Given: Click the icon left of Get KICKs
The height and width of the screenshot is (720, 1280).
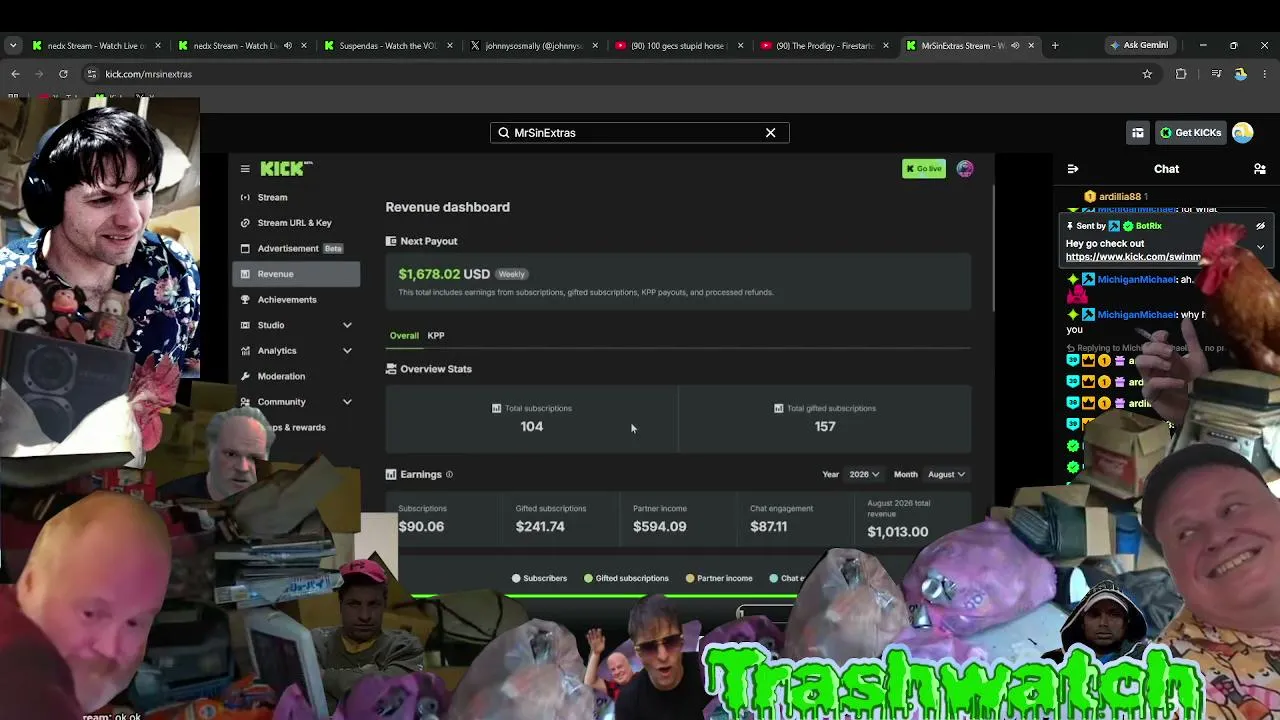Looking at the screenshot, I should 1138,133.
